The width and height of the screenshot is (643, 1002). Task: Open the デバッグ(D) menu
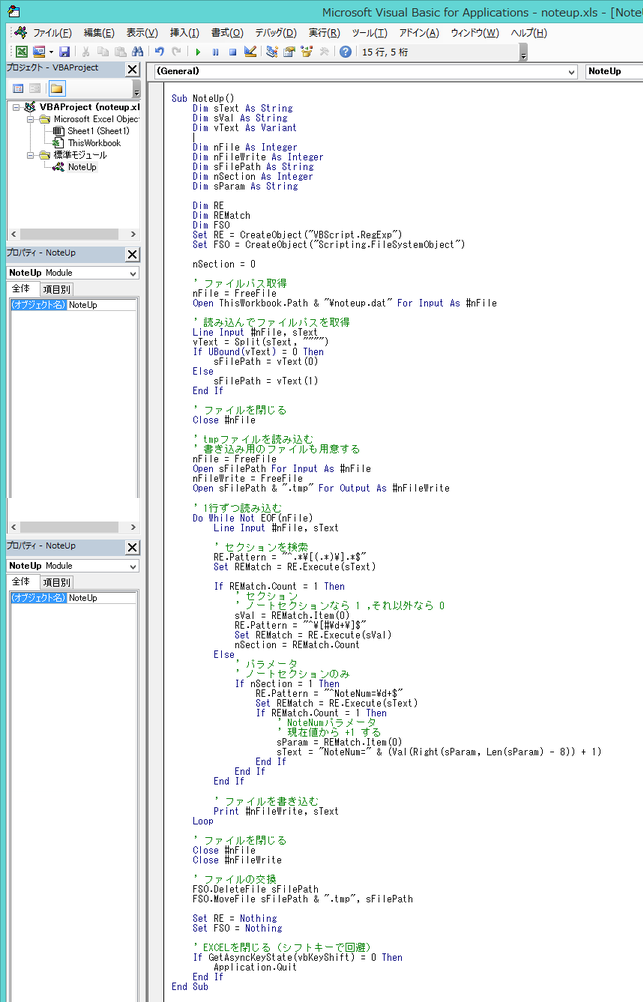(x=275, y=33)
